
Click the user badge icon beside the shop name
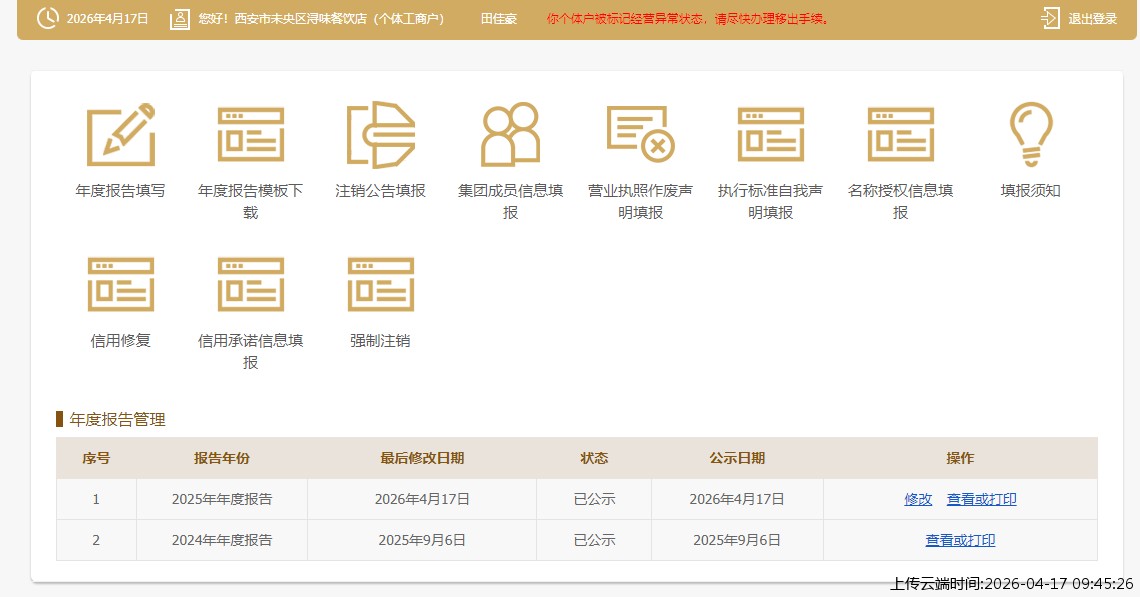[x=180, y=17]
